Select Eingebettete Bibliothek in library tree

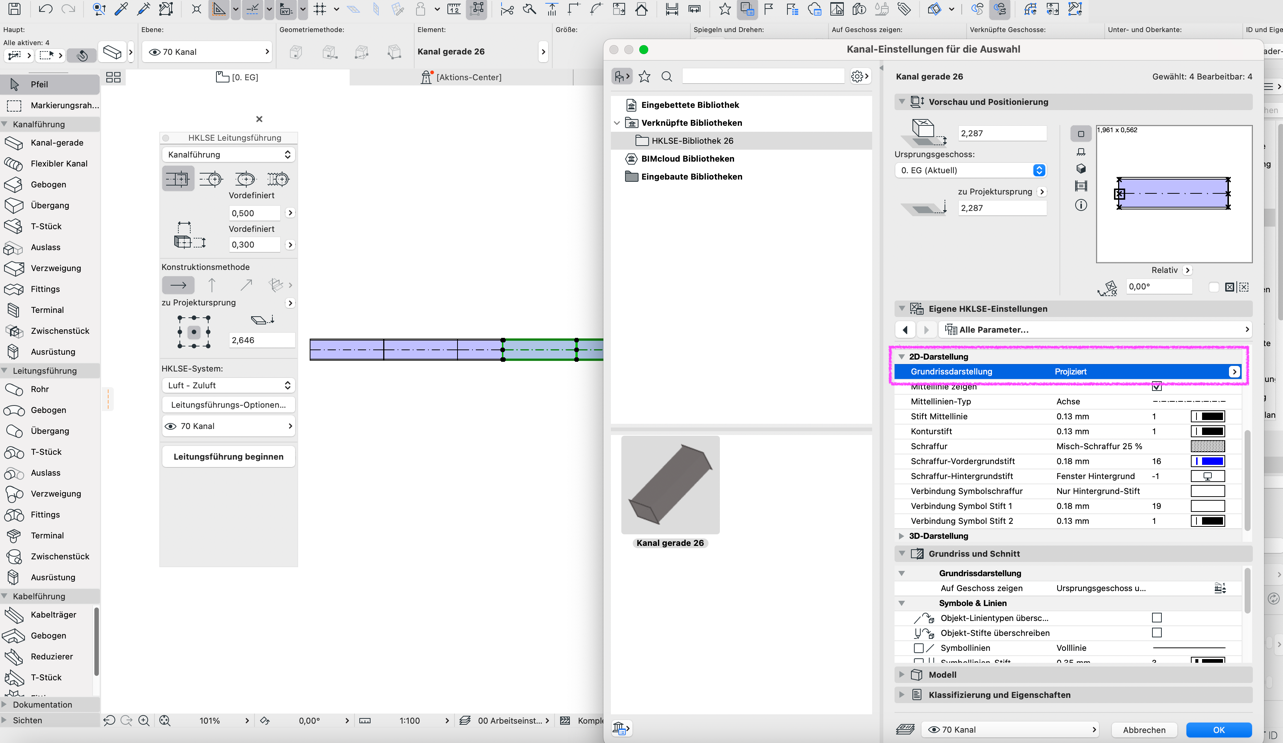point(690,105)
